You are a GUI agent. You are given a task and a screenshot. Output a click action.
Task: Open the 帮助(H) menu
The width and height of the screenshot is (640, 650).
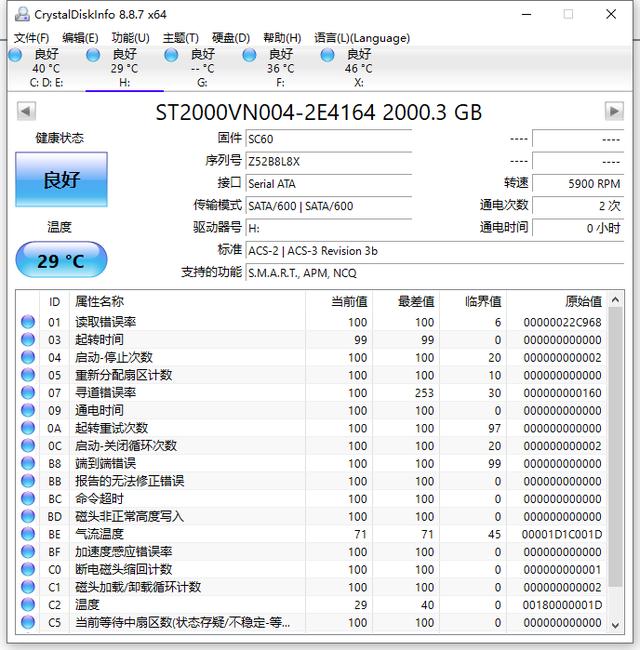point(282,38)
